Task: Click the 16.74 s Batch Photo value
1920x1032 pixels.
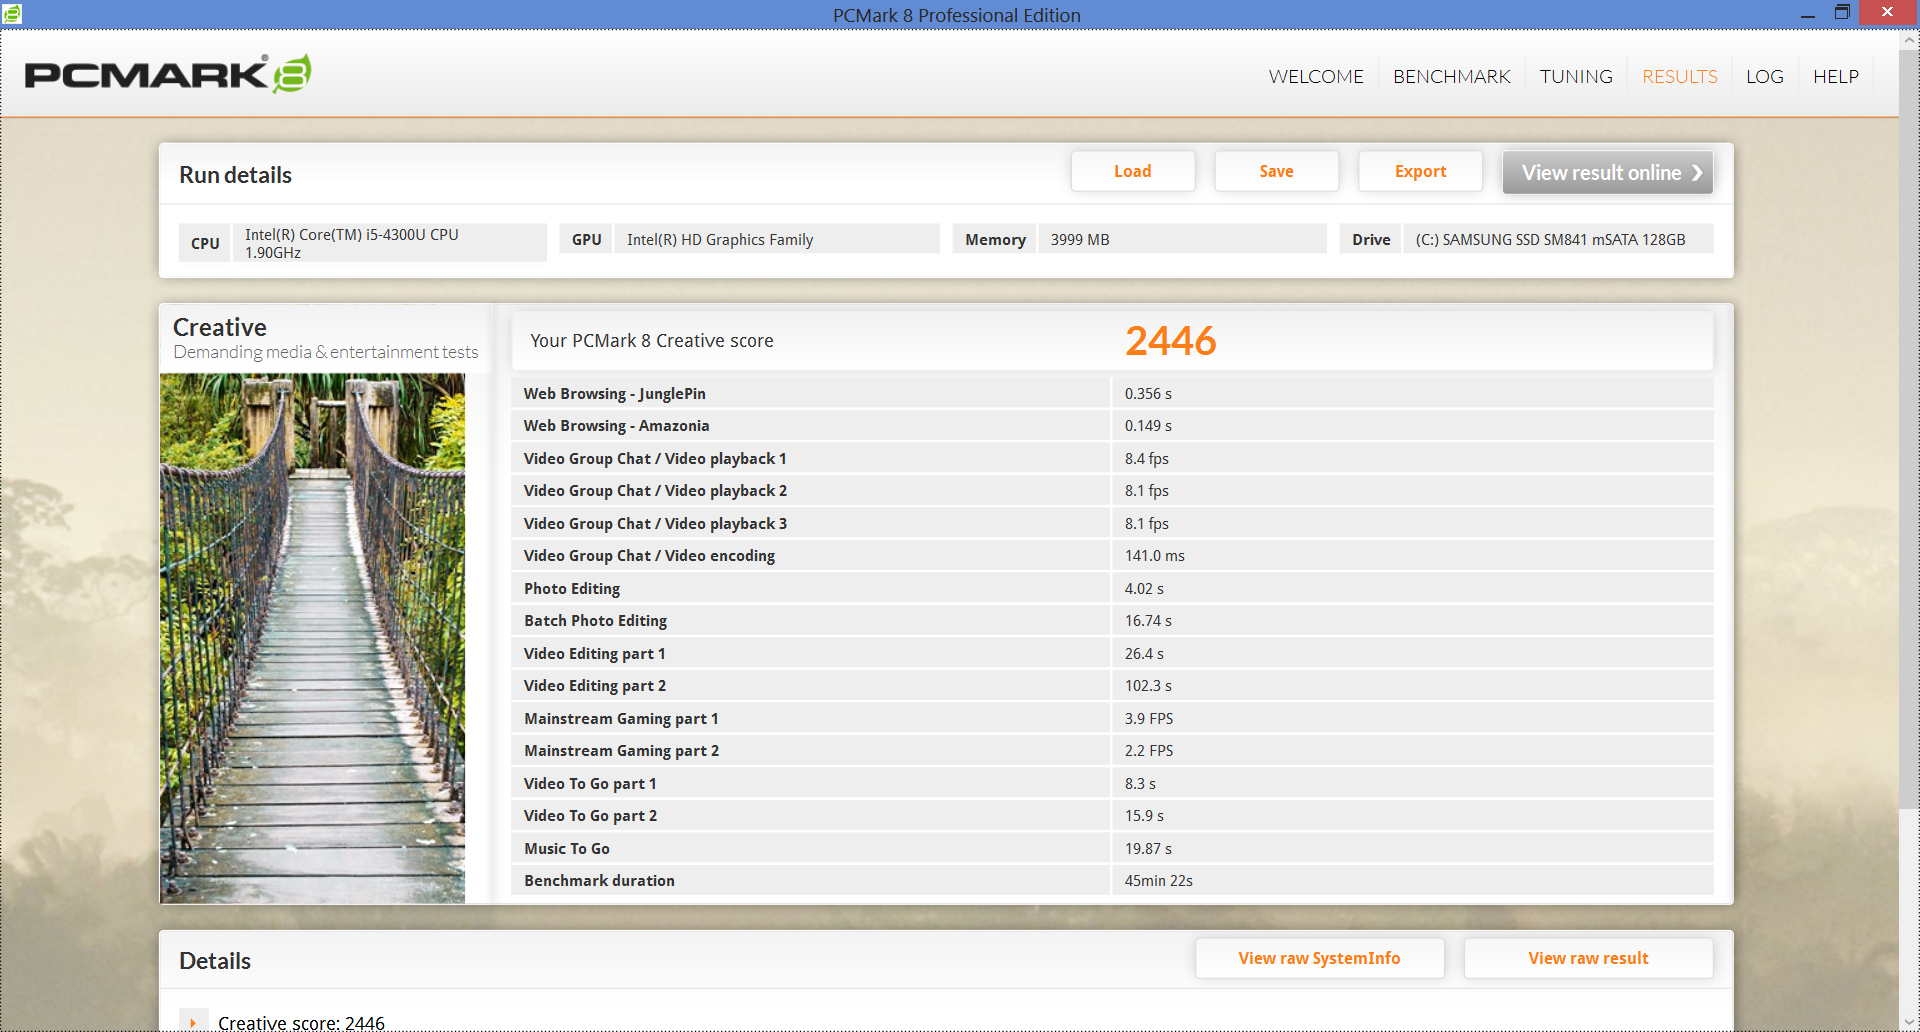Action: coord(1148,621)
